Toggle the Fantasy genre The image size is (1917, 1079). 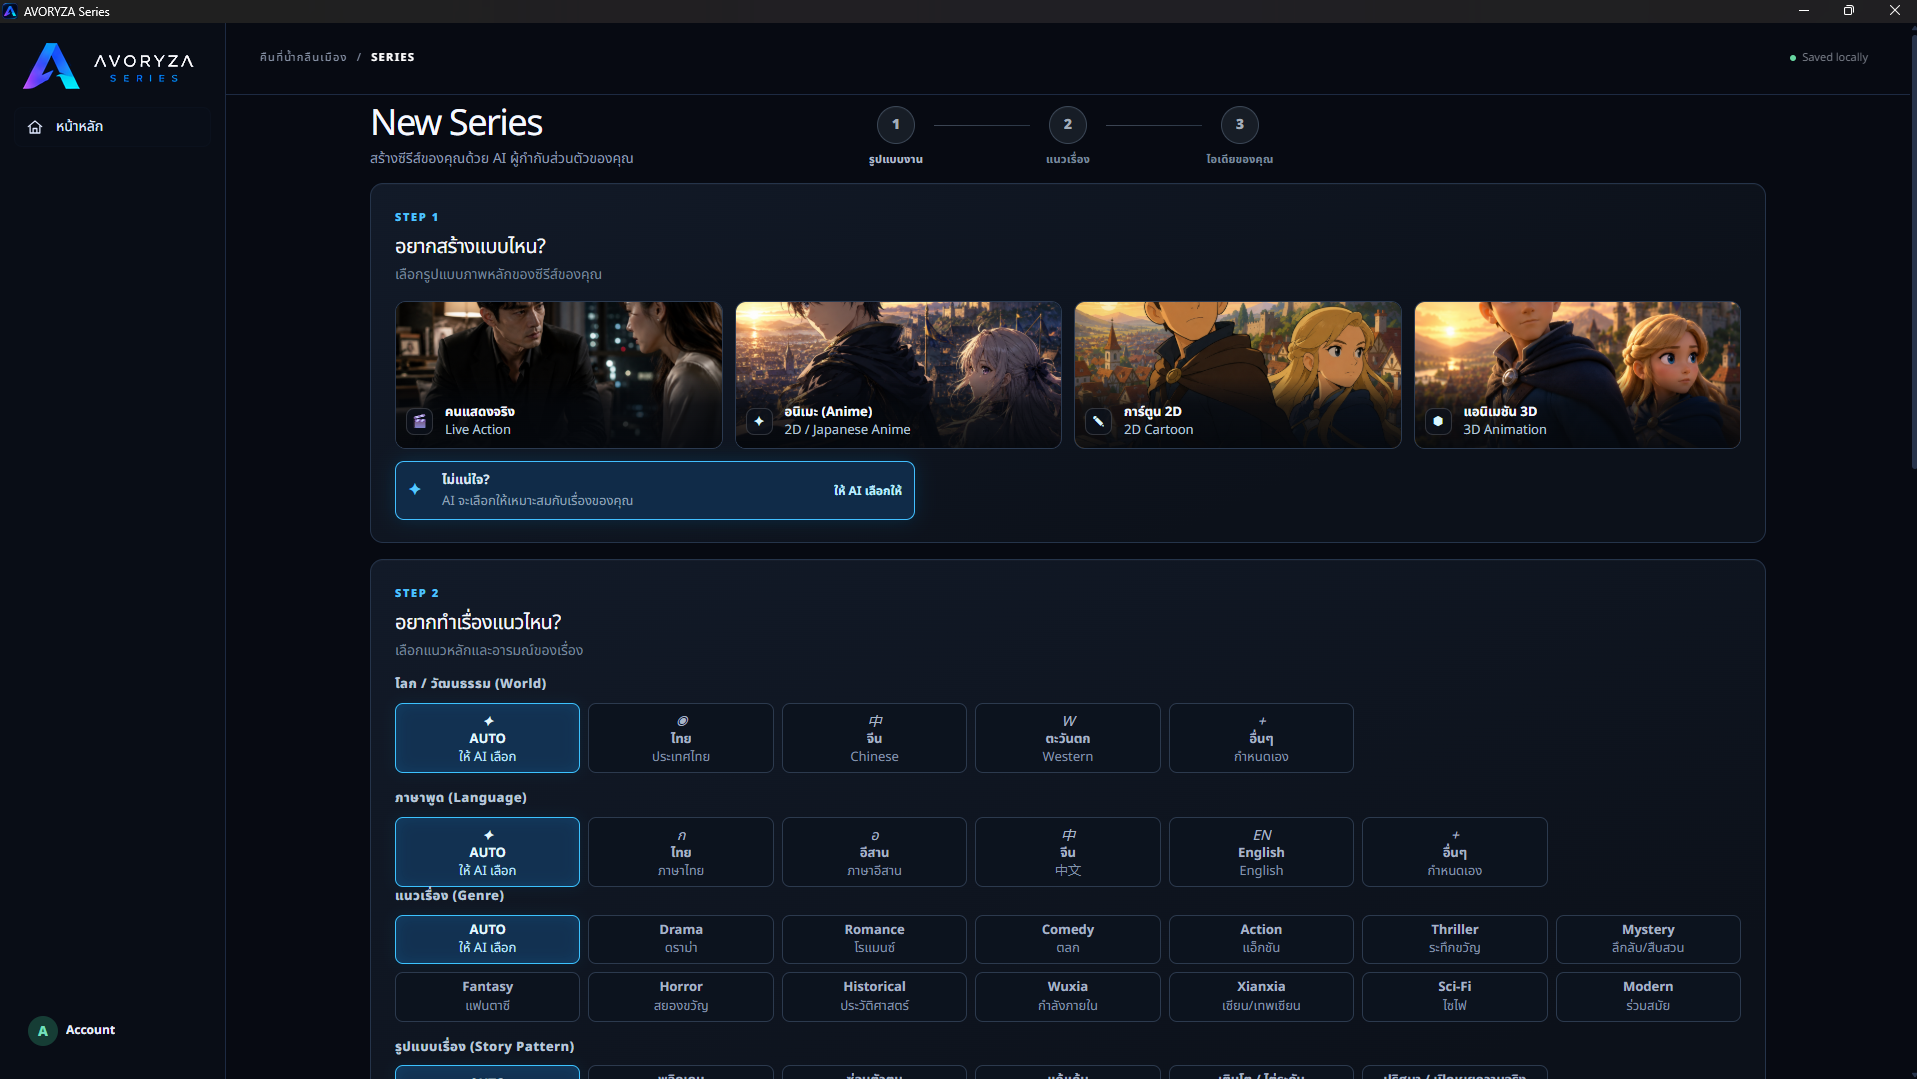coord(487,996)
